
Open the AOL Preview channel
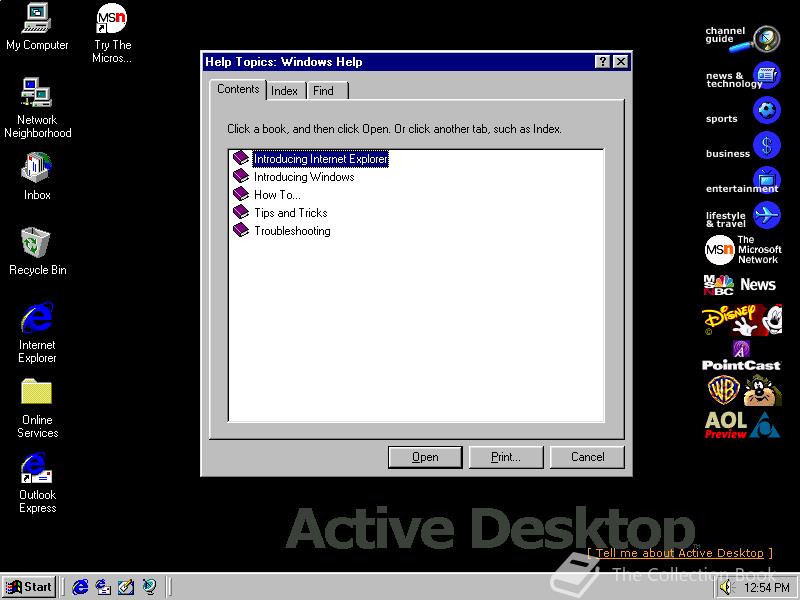[x=742, y=425]
